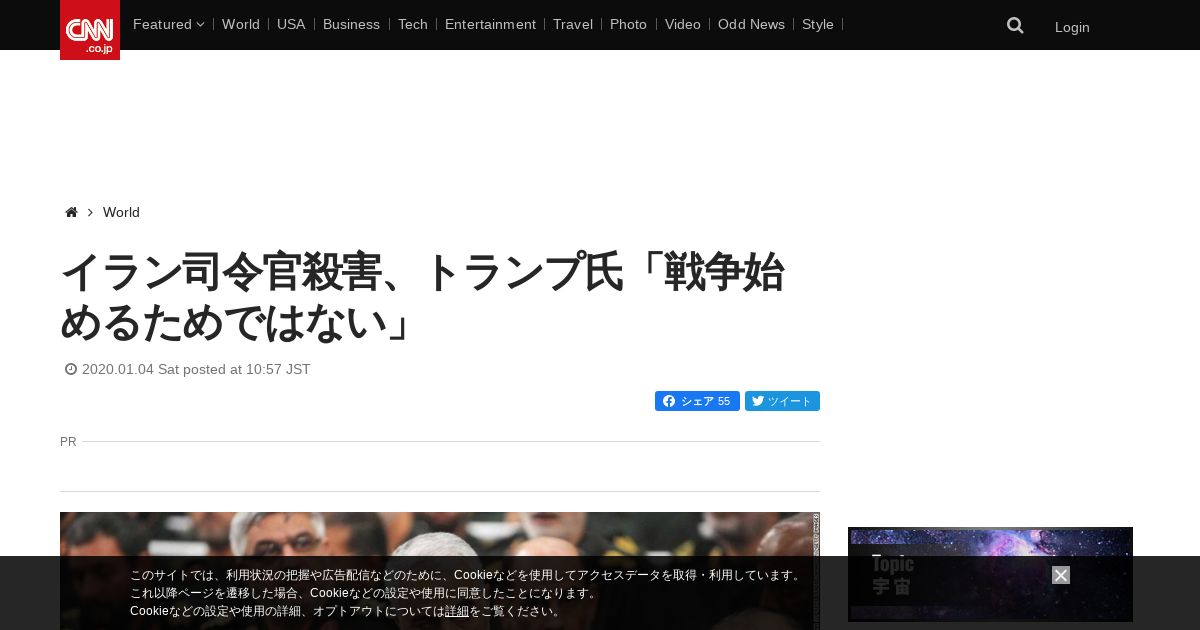Tweet the article with ツイート button
Viewport: 1200px width, 630px height.
coord(782,401)
